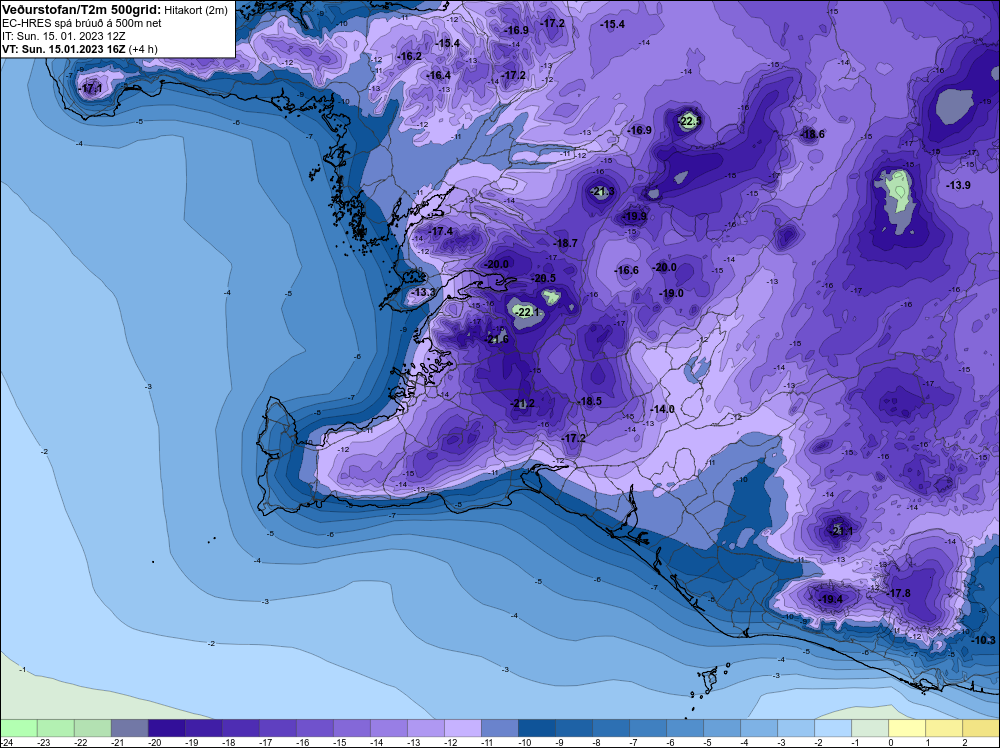The image size is (1000, 748).
Task: Select the light green legend swatch right of -24
Action: (x=18, y=728)
